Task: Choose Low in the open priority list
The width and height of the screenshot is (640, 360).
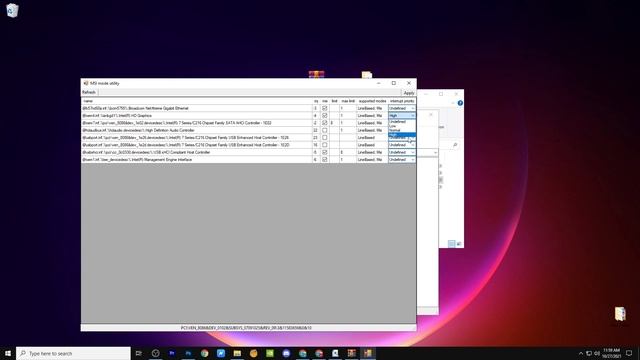Action: click(x=402, y=126)
